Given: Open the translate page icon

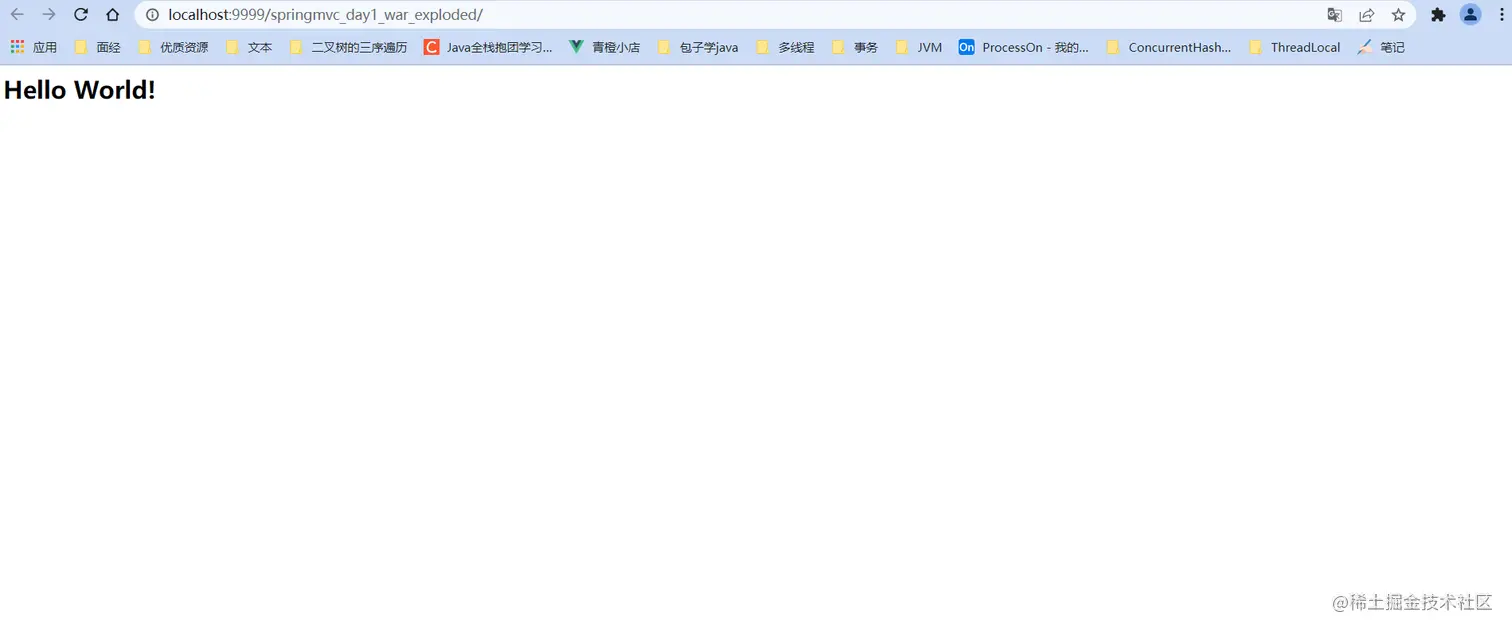Looking at the screenshot, I should click(1334, 15).
